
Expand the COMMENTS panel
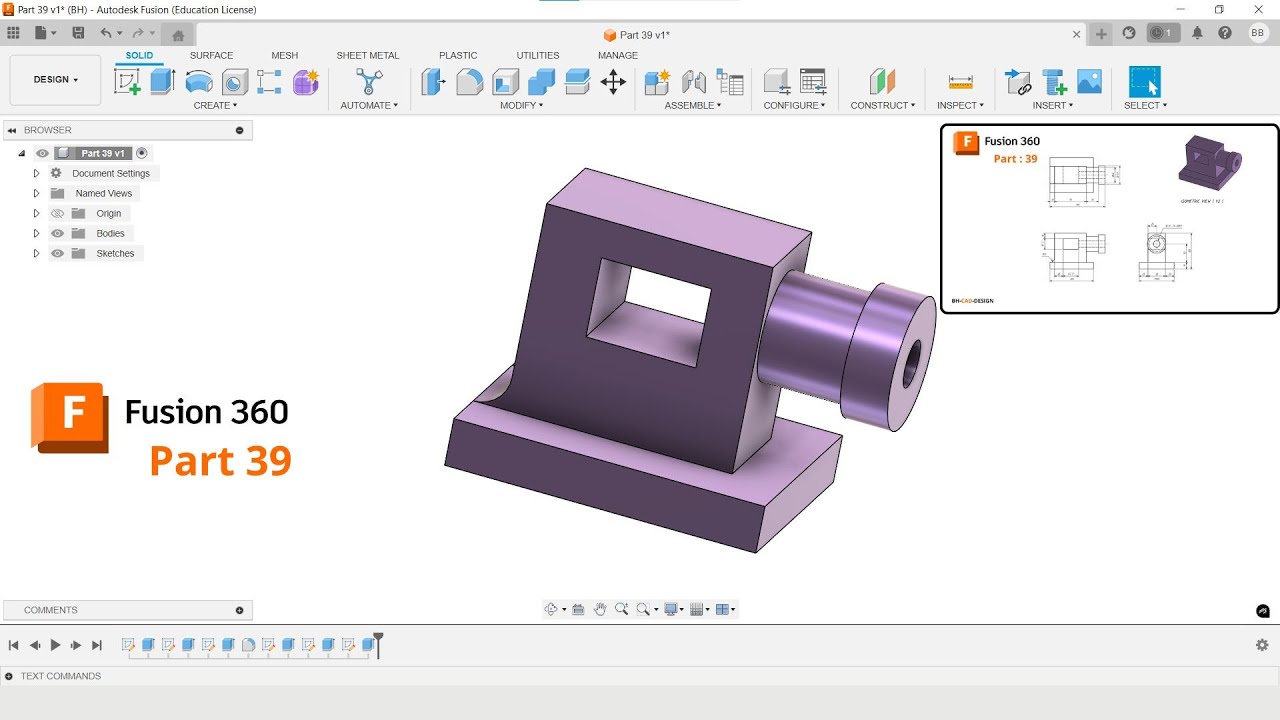click(240, 610)
